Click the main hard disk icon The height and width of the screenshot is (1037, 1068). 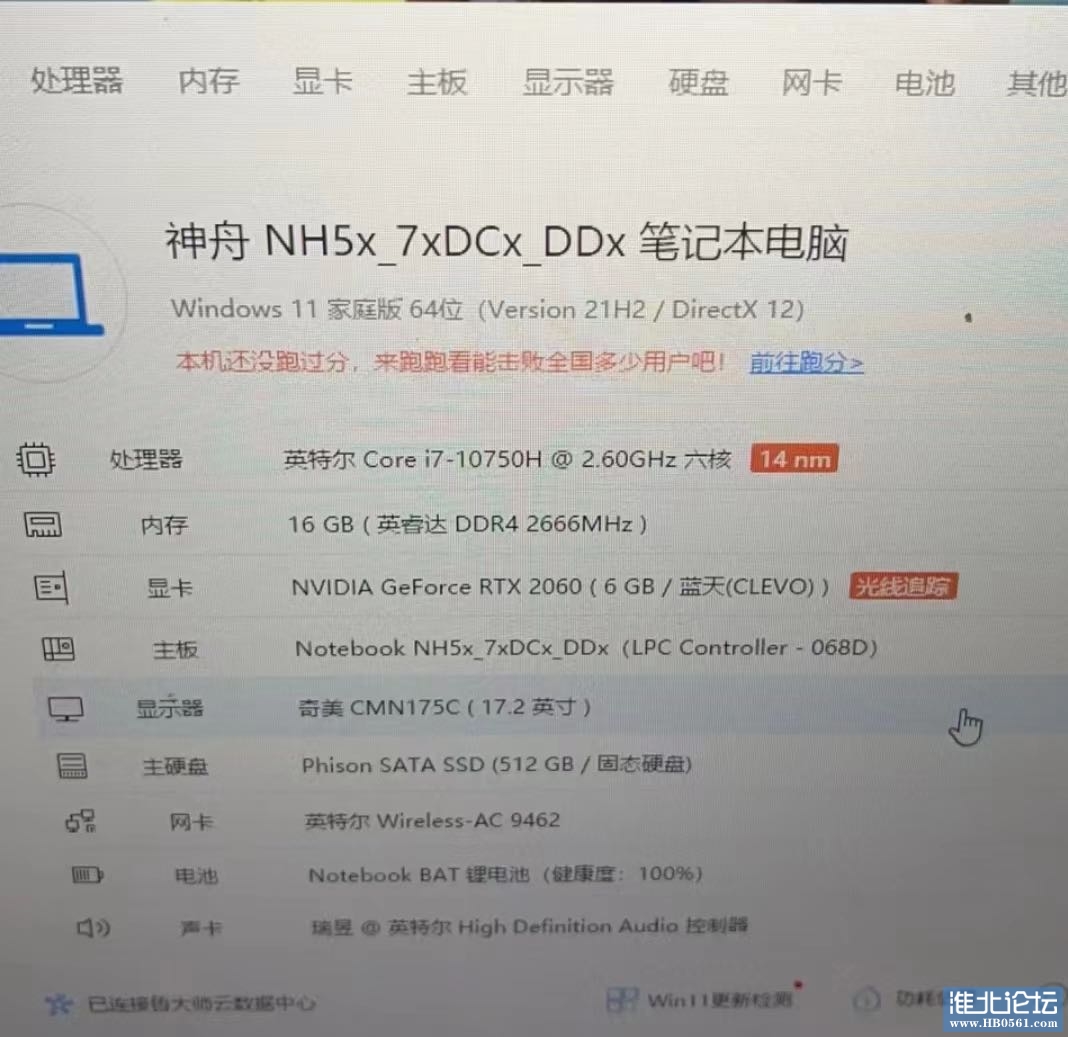pyautogui.click(x=72, y=766)
